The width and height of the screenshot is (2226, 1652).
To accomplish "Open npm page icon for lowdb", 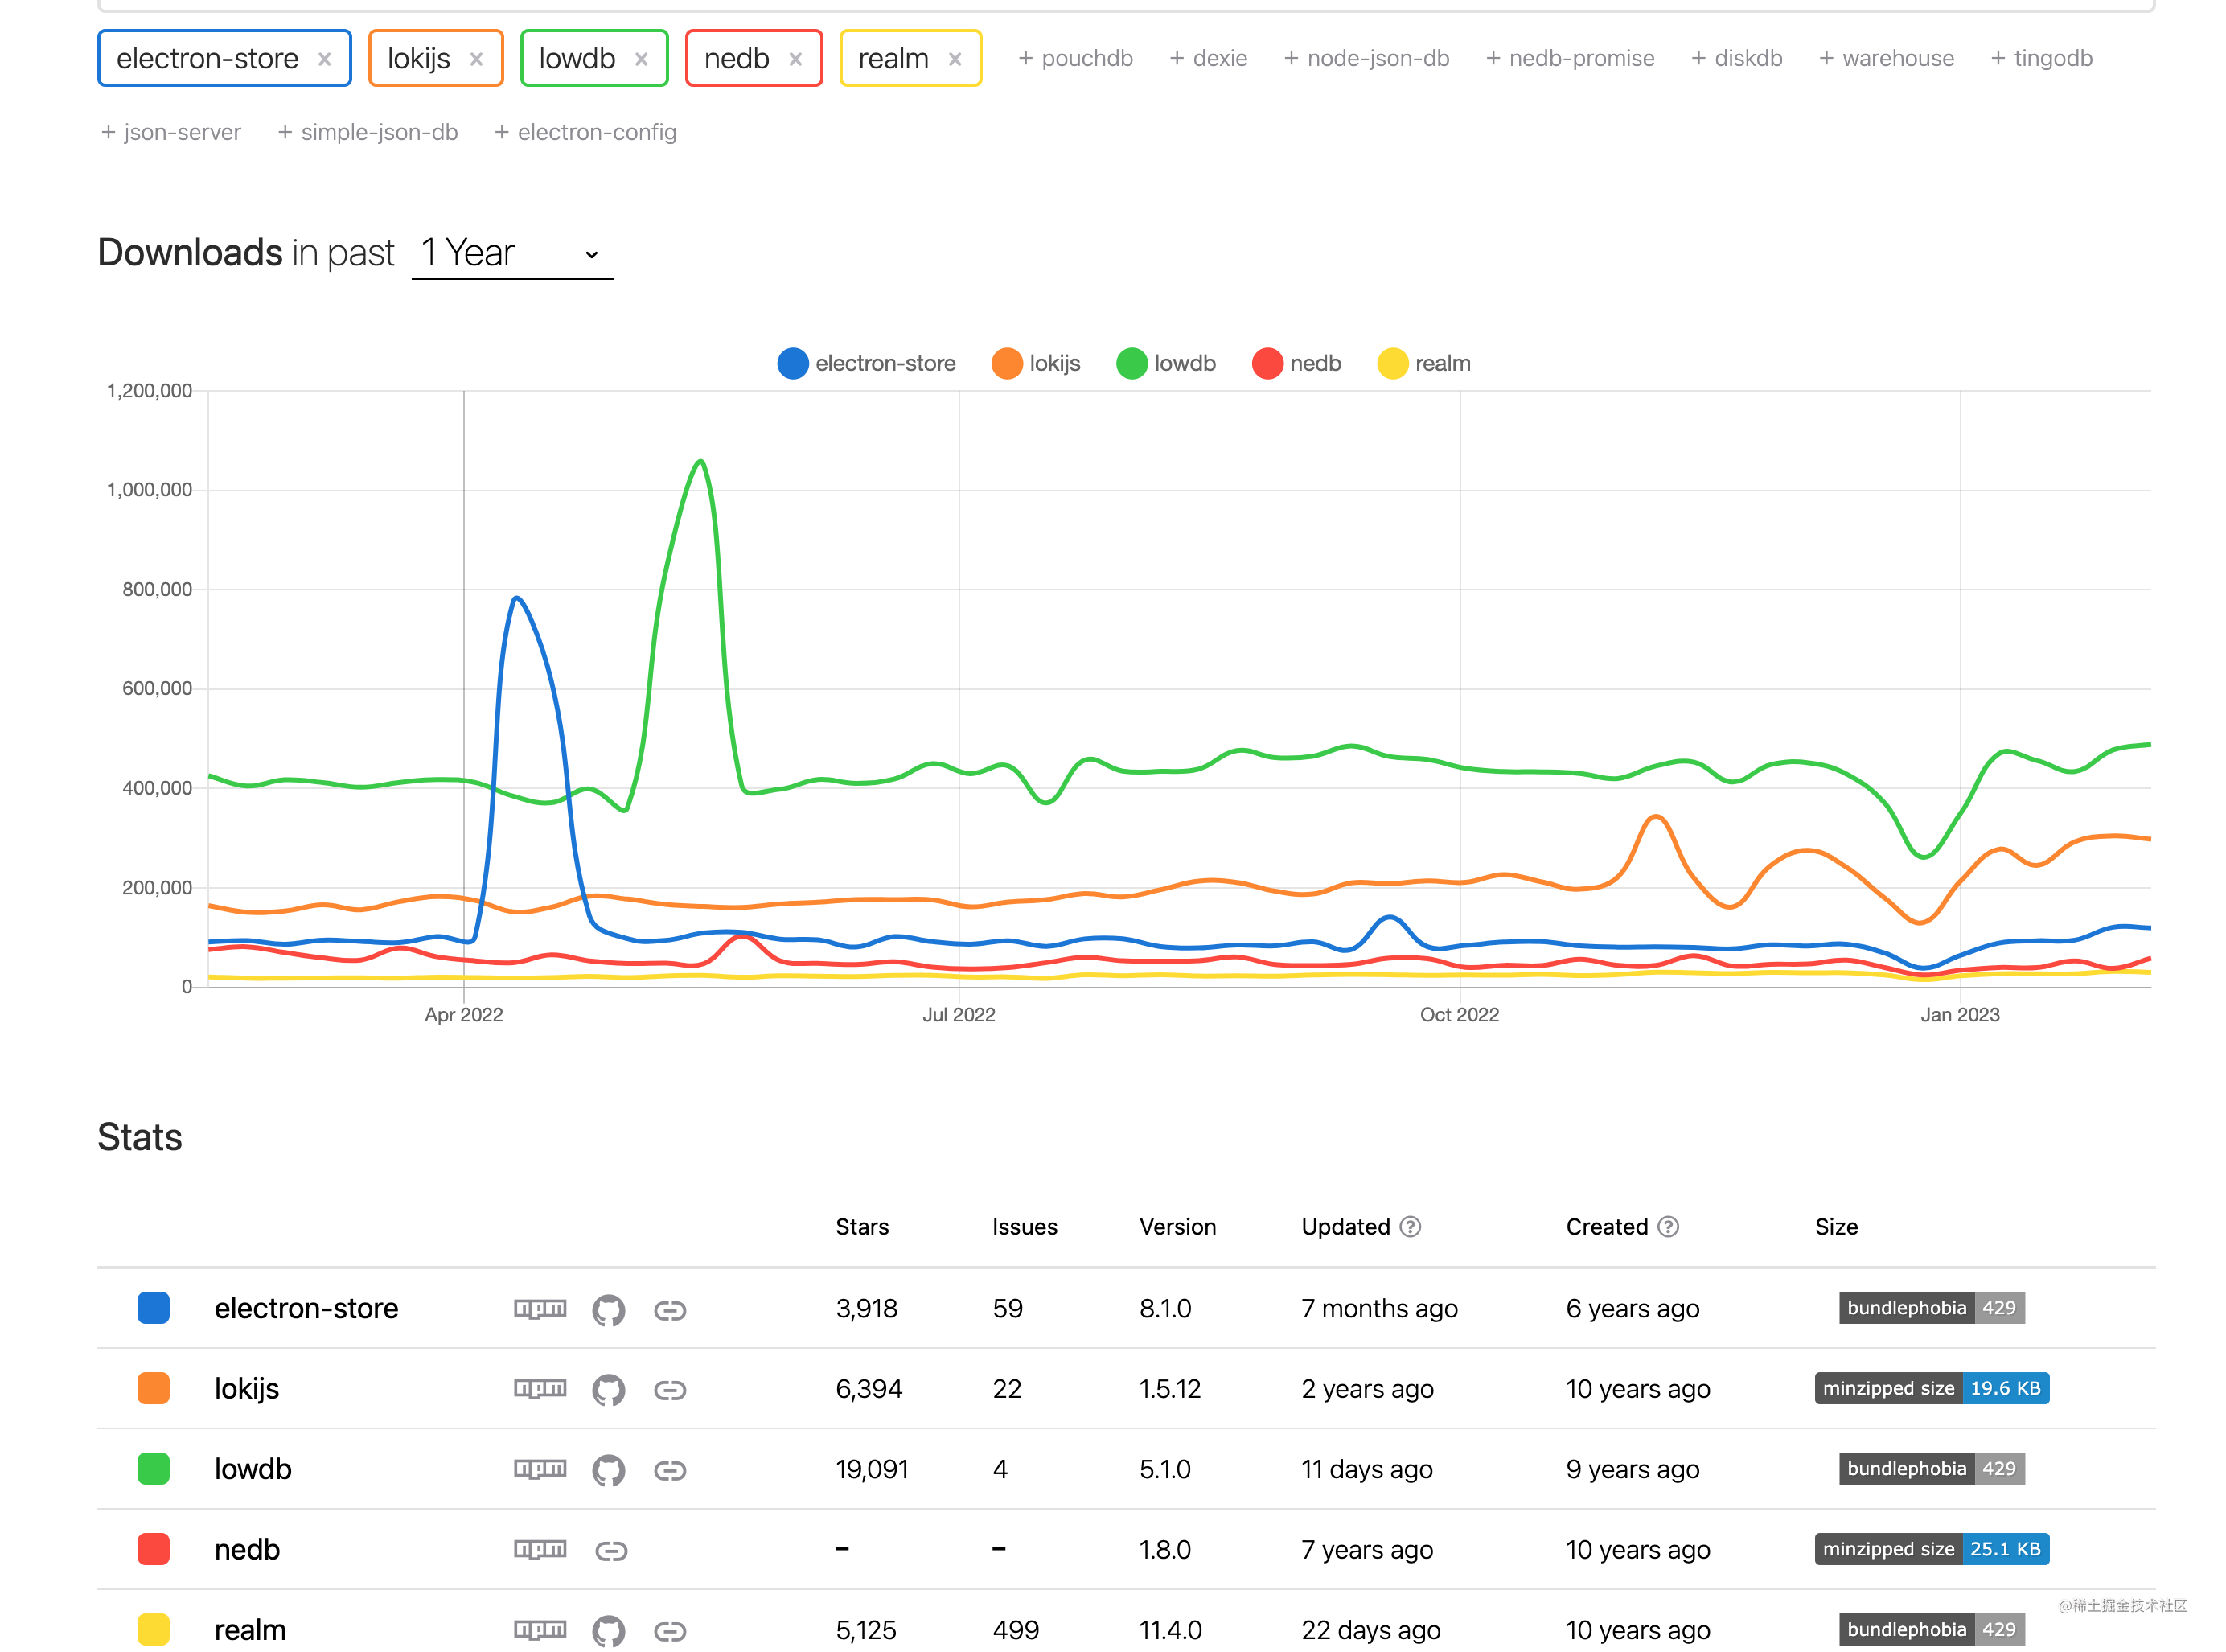I will coord(540,1469).
